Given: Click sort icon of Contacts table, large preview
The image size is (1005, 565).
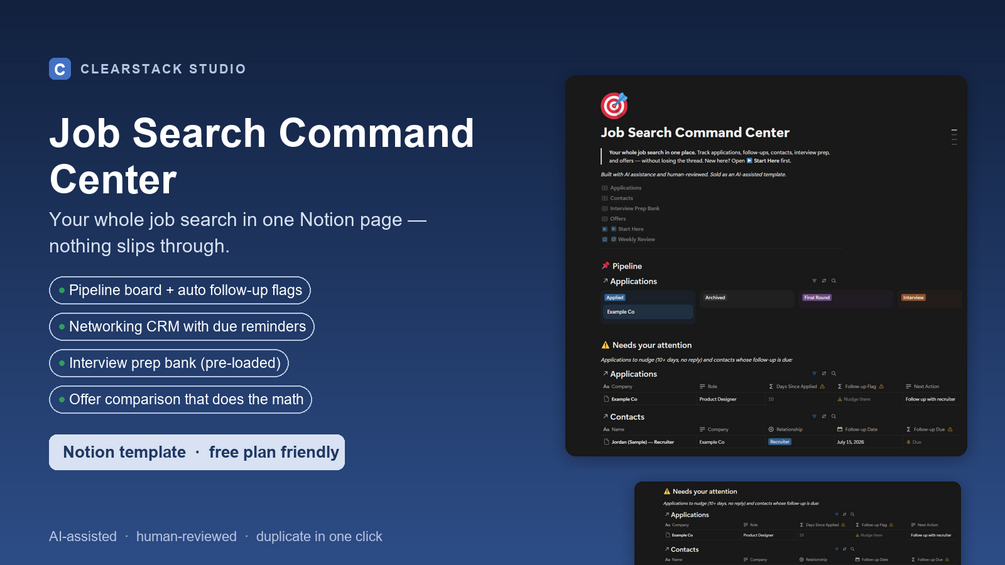Looking at the screenshot, I should pyautogui.click(x=824, y=416).
